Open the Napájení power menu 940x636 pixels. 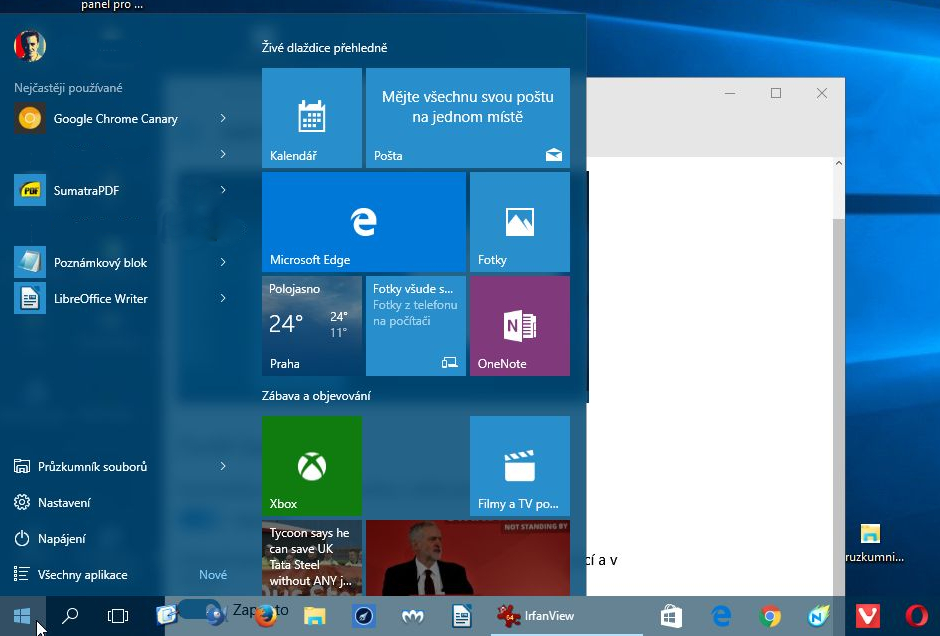[x=62, y=539]
